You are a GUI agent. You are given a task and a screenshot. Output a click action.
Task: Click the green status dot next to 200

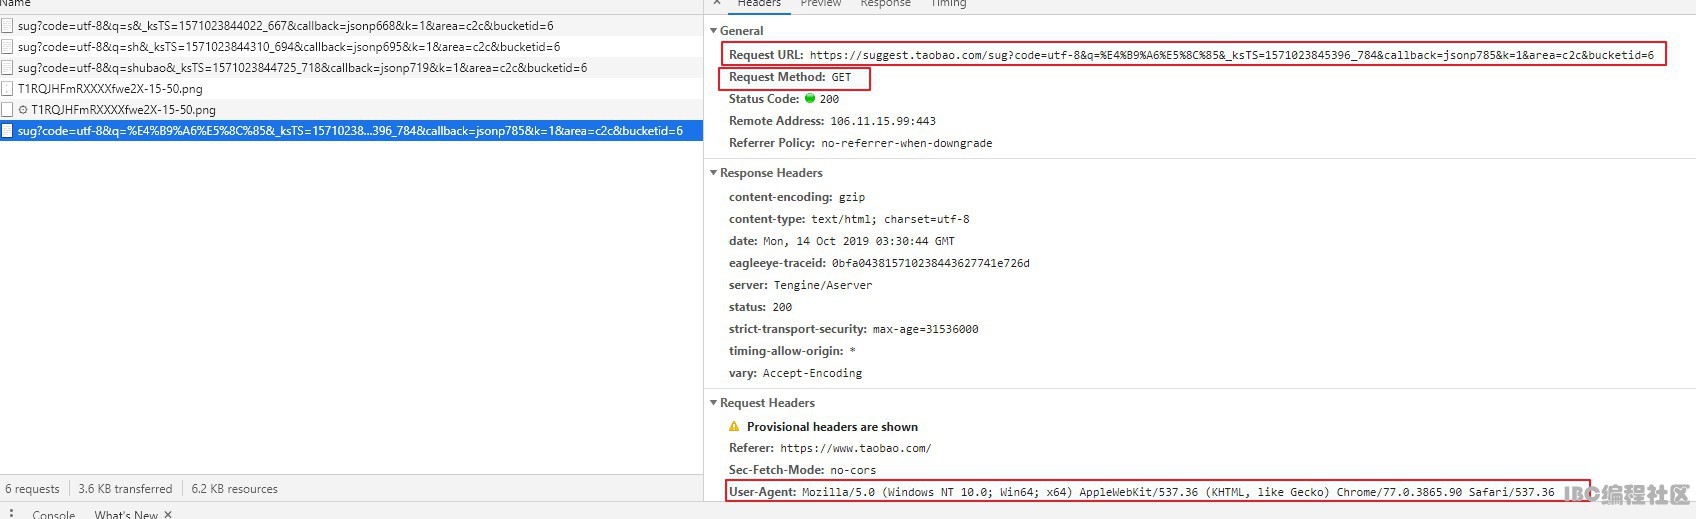pos(810,99)
